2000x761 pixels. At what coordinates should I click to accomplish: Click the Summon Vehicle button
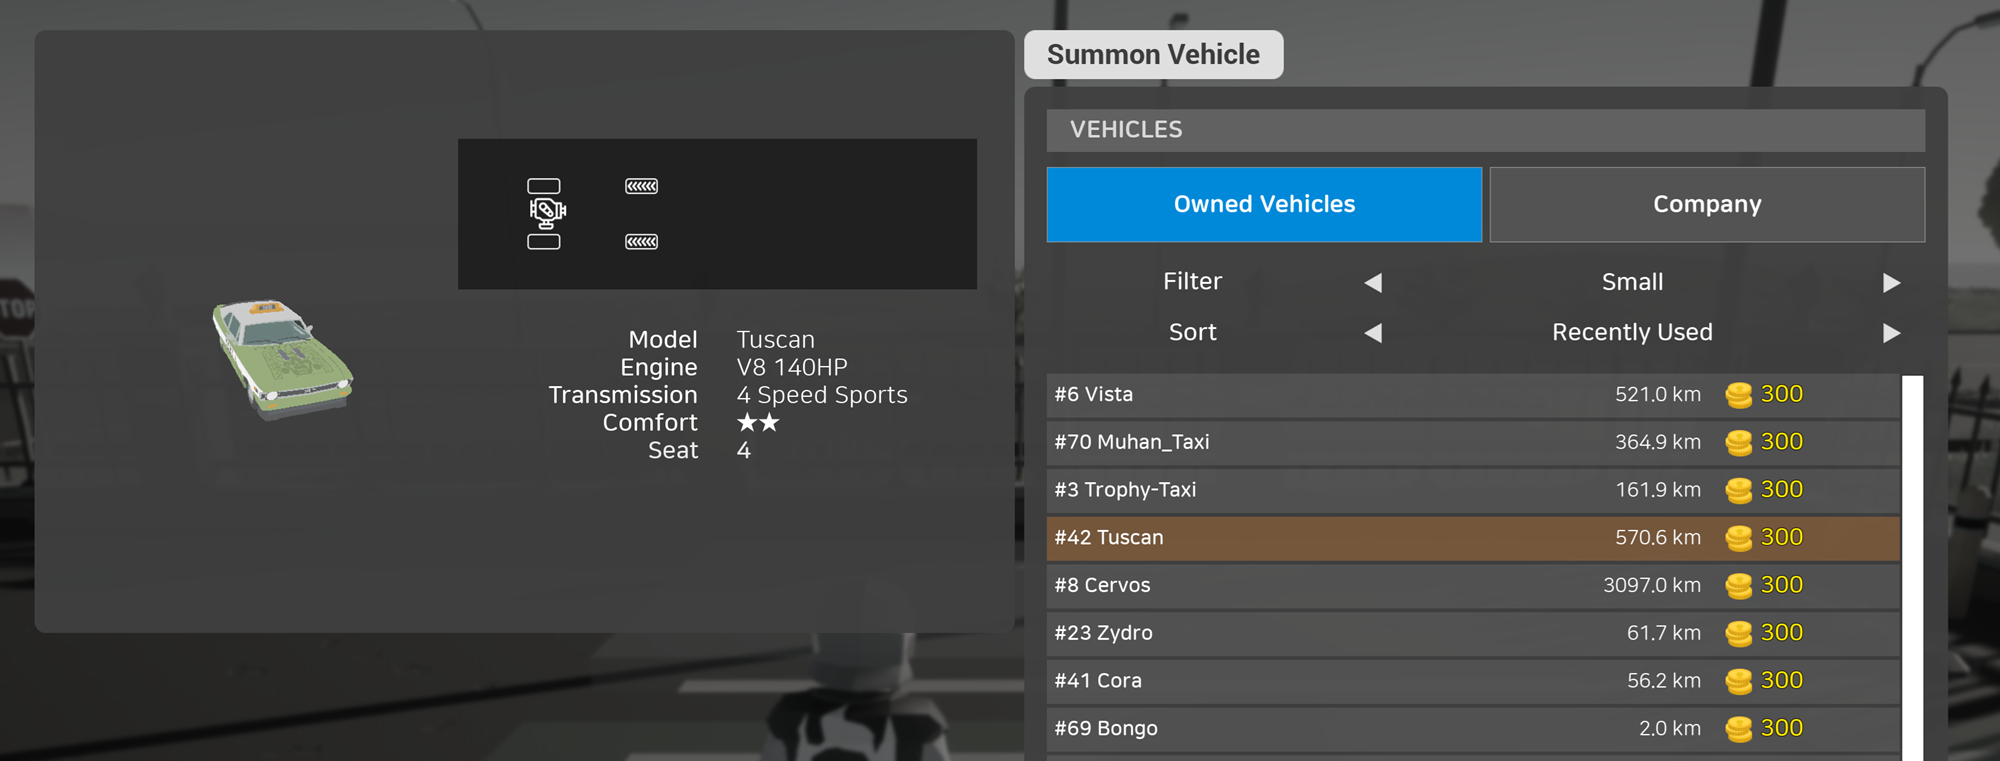[1153, 54]
